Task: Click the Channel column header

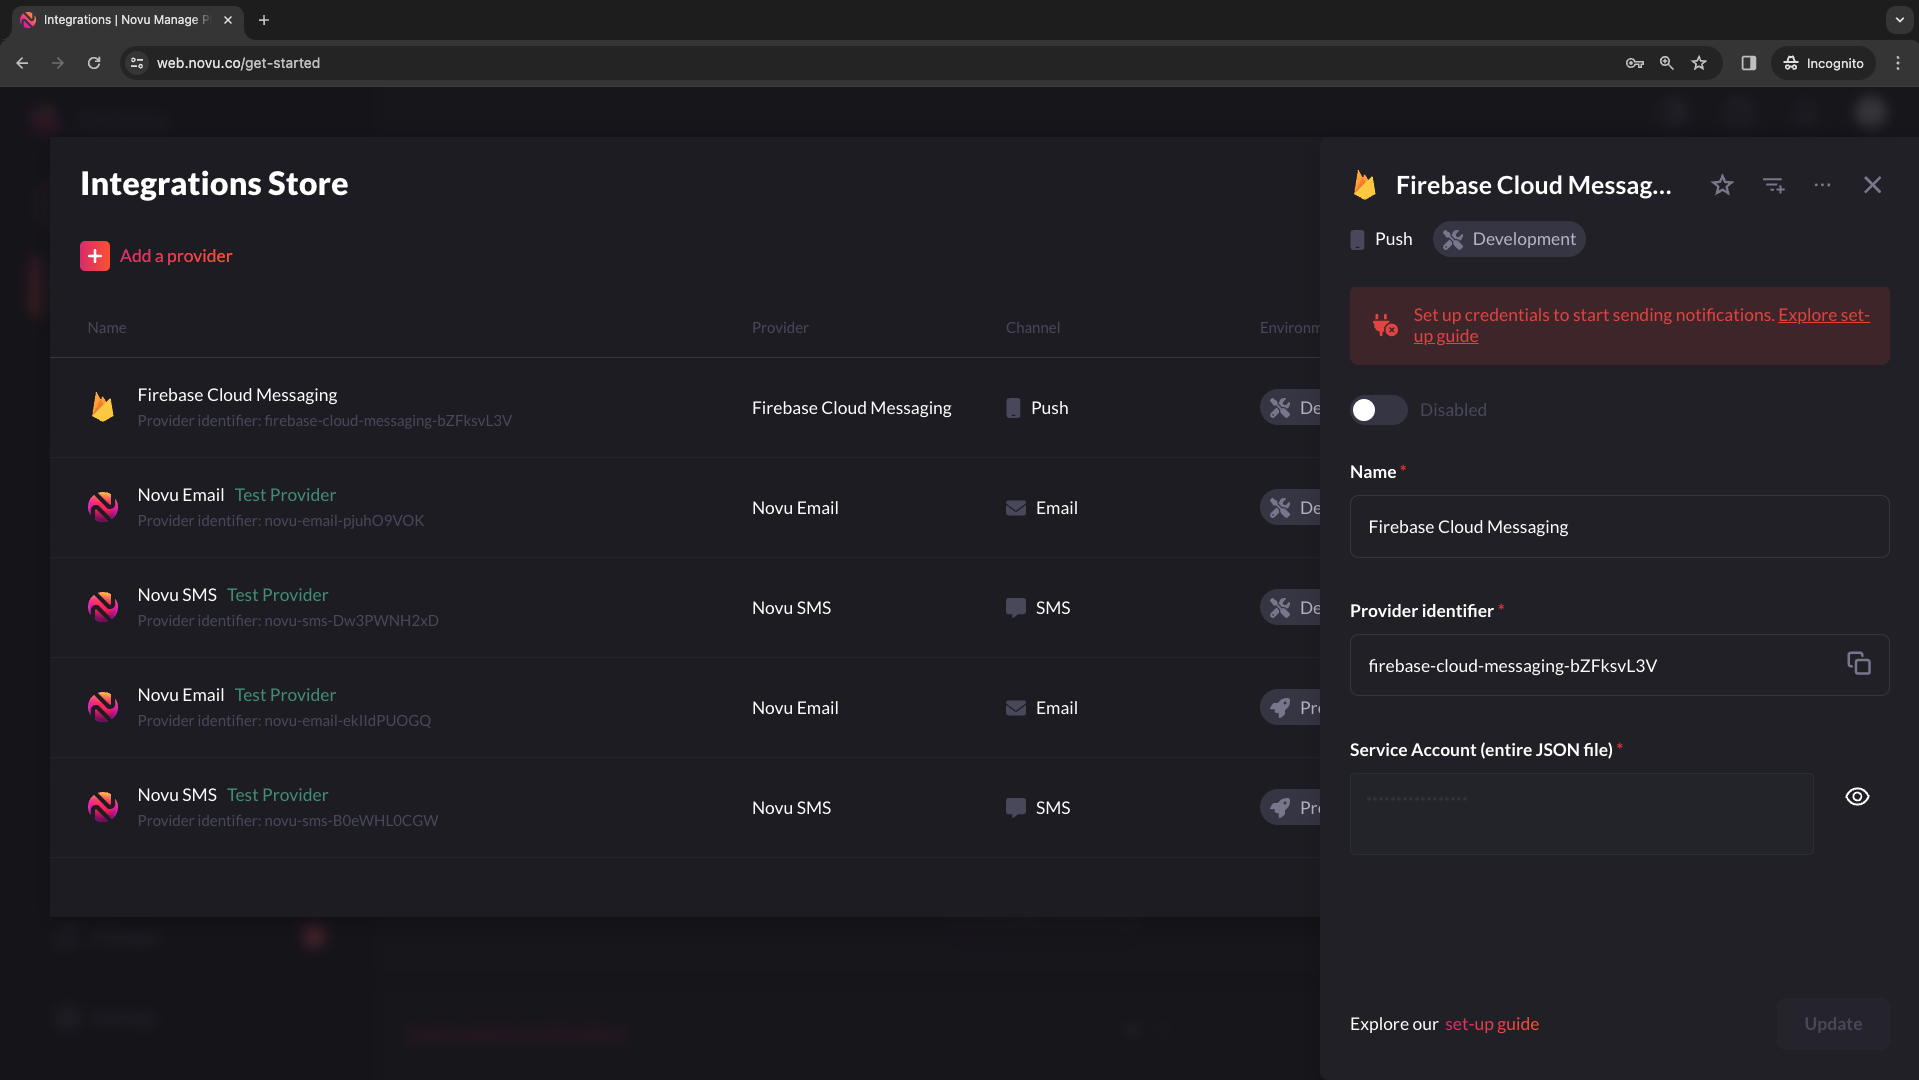Action: tap(1033, 328)
